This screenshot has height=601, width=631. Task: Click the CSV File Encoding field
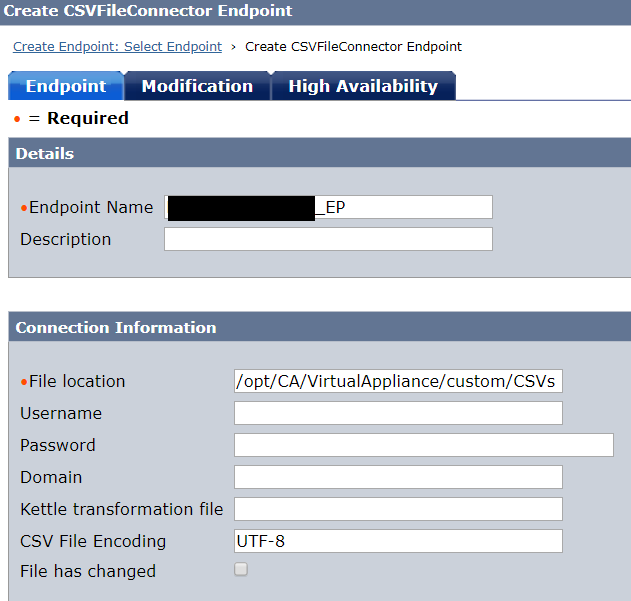tap(398, 541)
